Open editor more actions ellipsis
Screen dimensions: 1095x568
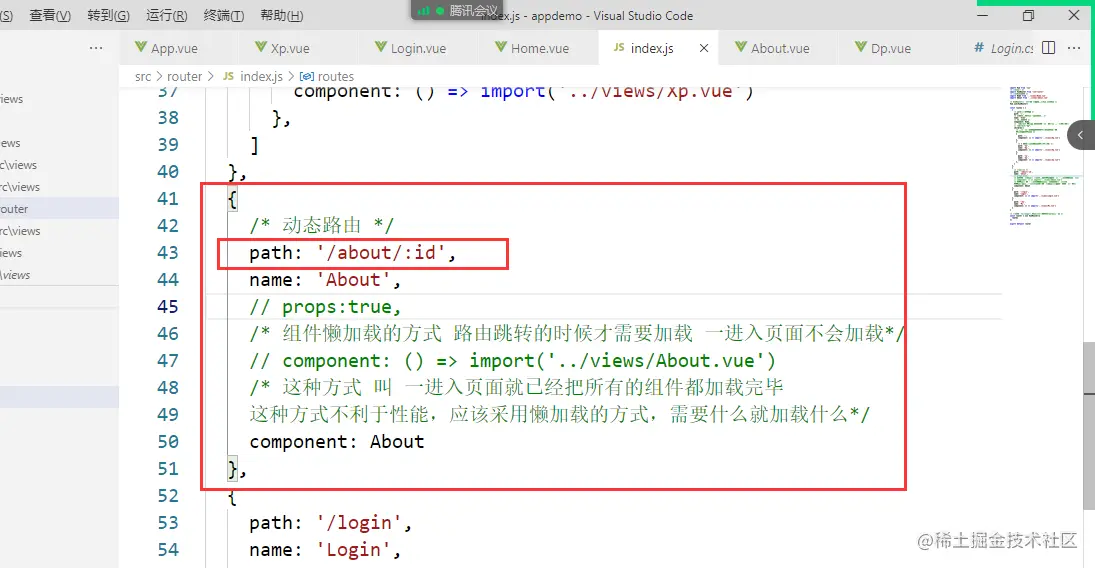point(1074,48)
